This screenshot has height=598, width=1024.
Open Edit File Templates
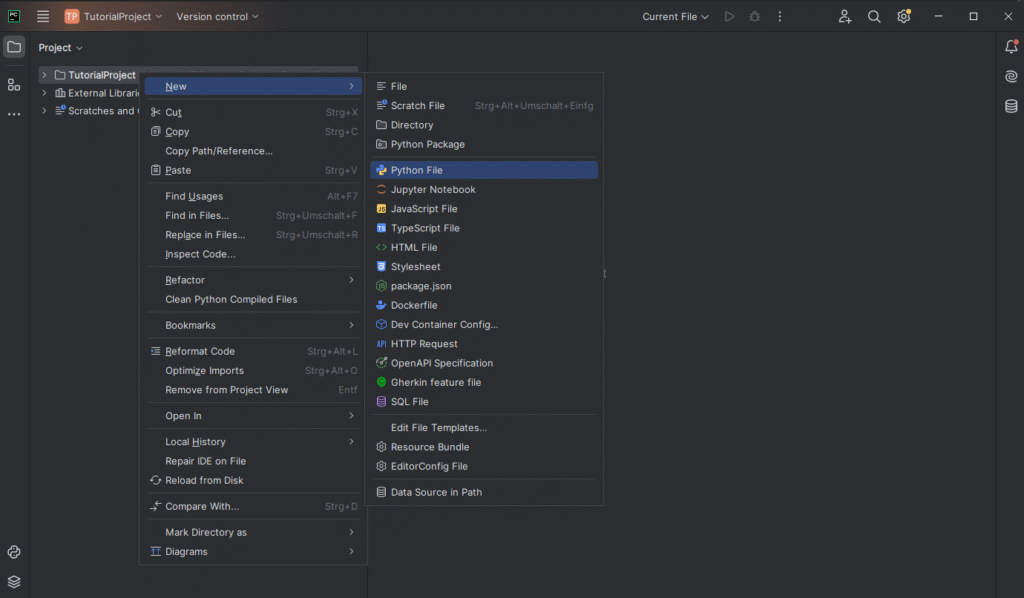tap(484, 428)
